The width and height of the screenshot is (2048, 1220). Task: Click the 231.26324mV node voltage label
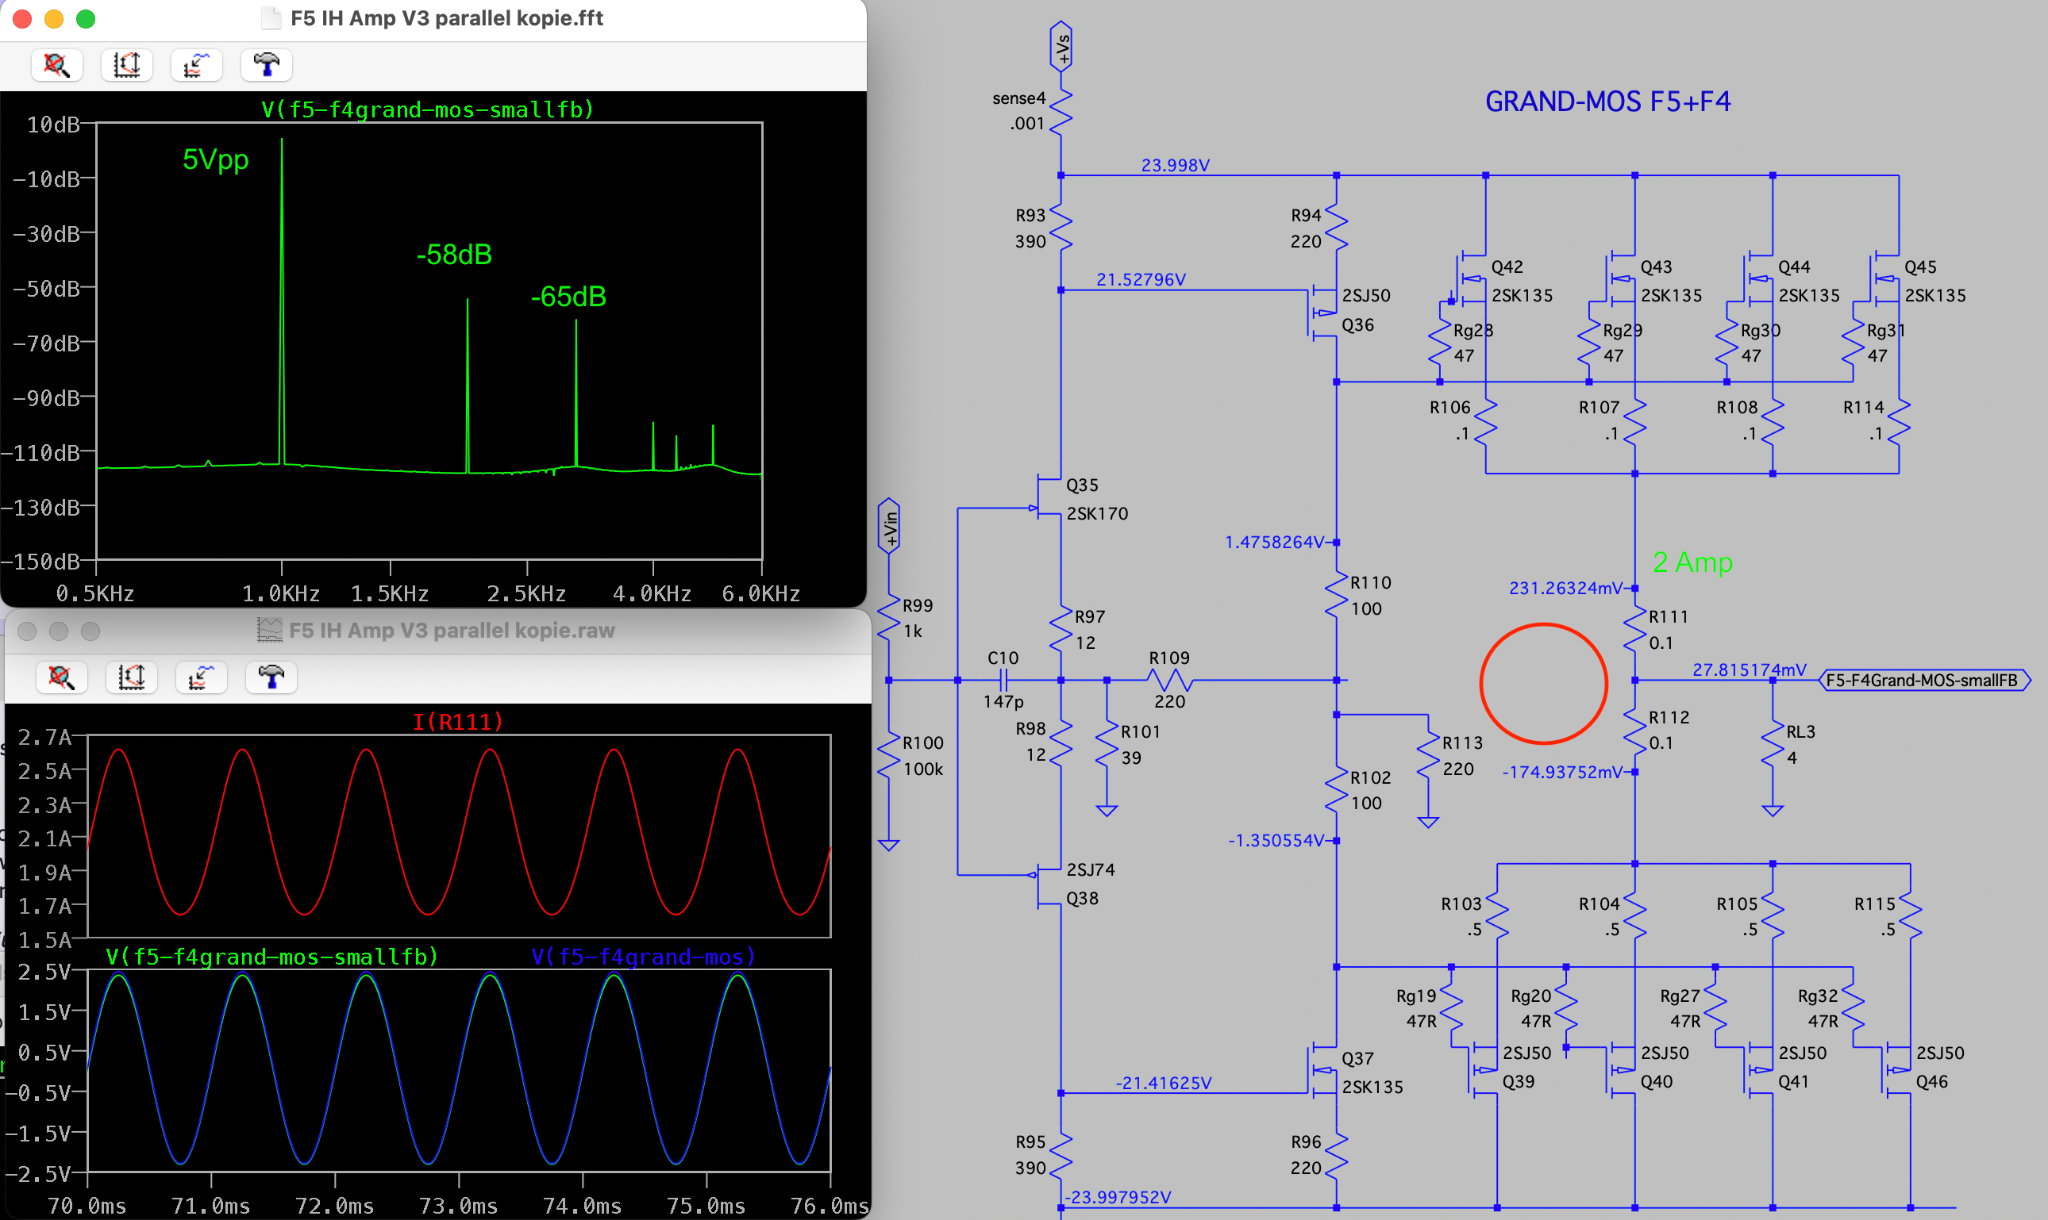(x=1566, y=588)
